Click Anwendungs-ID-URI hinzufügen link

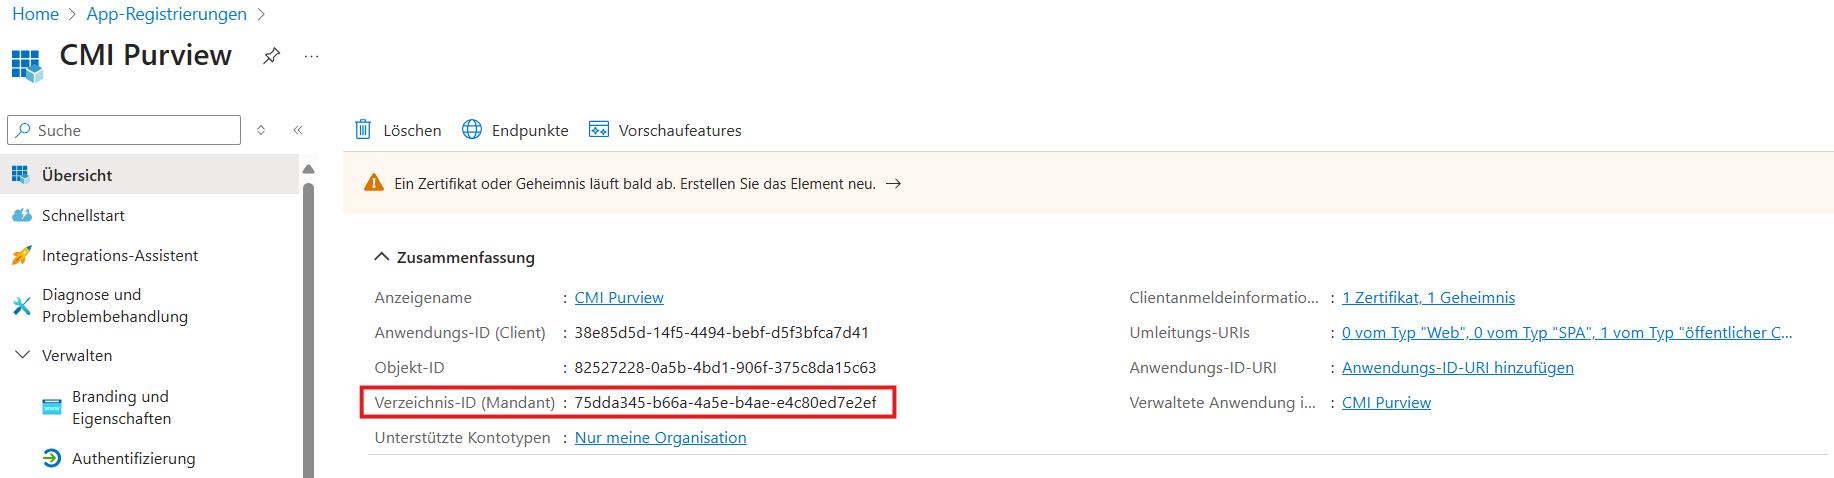click(1457, 368)
